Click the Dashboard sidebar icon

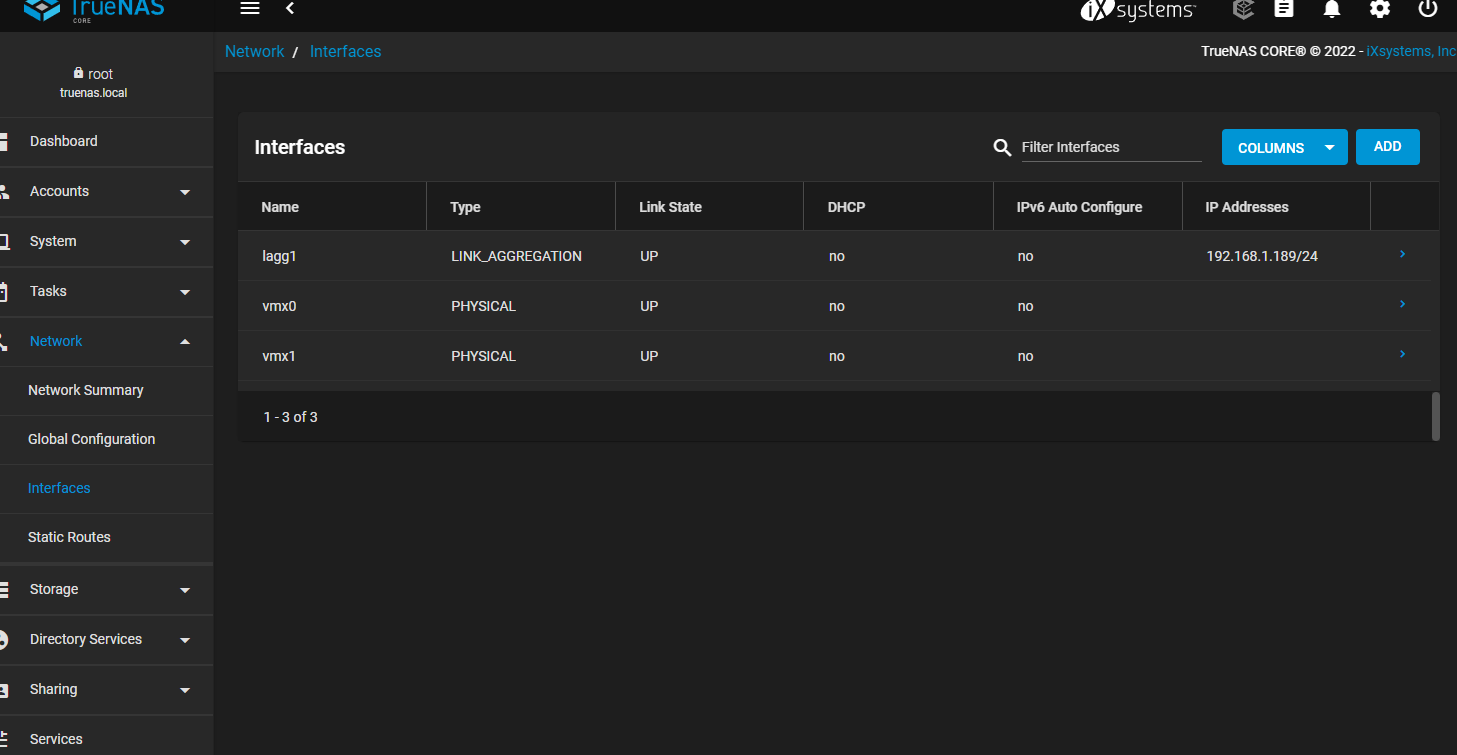(x=4, y=141)
